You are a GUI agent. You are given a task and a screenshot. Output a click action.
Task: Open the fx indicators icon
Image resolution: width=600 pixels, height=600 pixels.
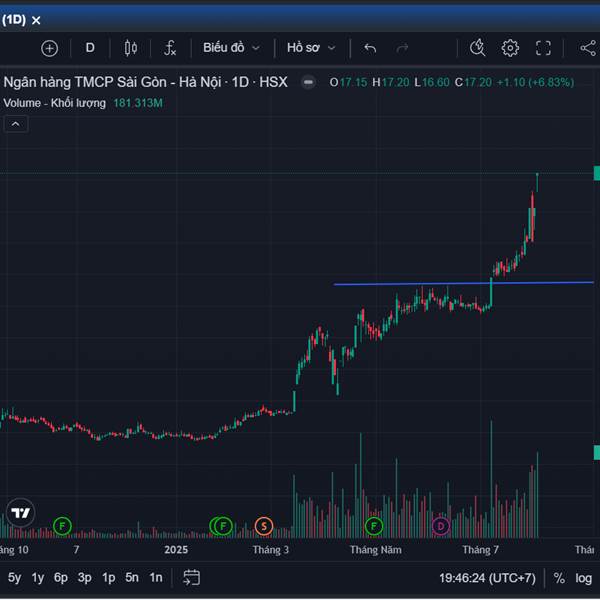pos(170,48)
